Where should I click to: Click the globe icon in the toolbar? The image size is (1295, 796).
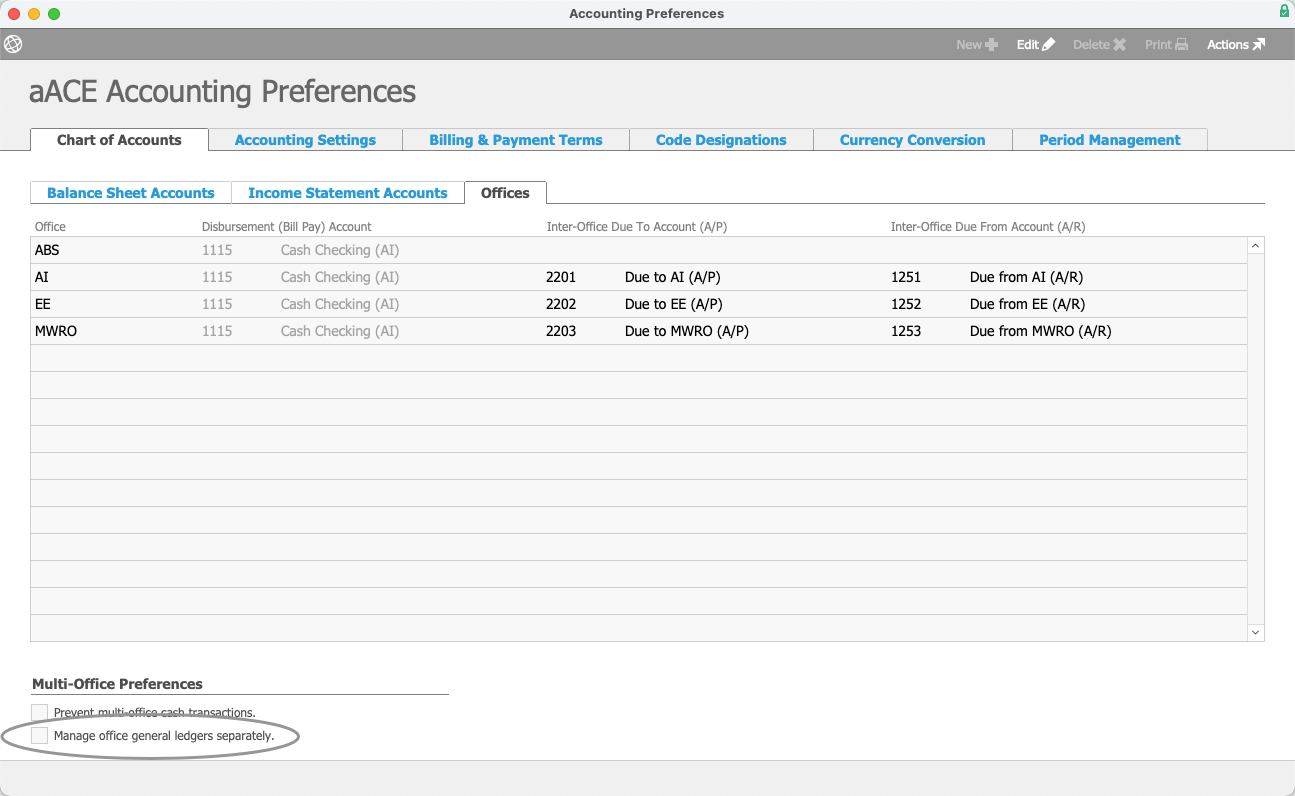pyautogui.click(x=13, y=45)
